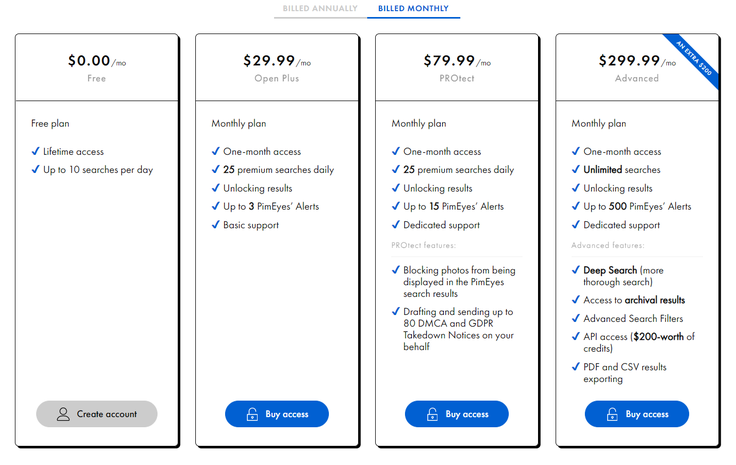Click the checkmark beside Deep Search
The width and height of the screenshot is (736, 465).
[x=575, y=270]
